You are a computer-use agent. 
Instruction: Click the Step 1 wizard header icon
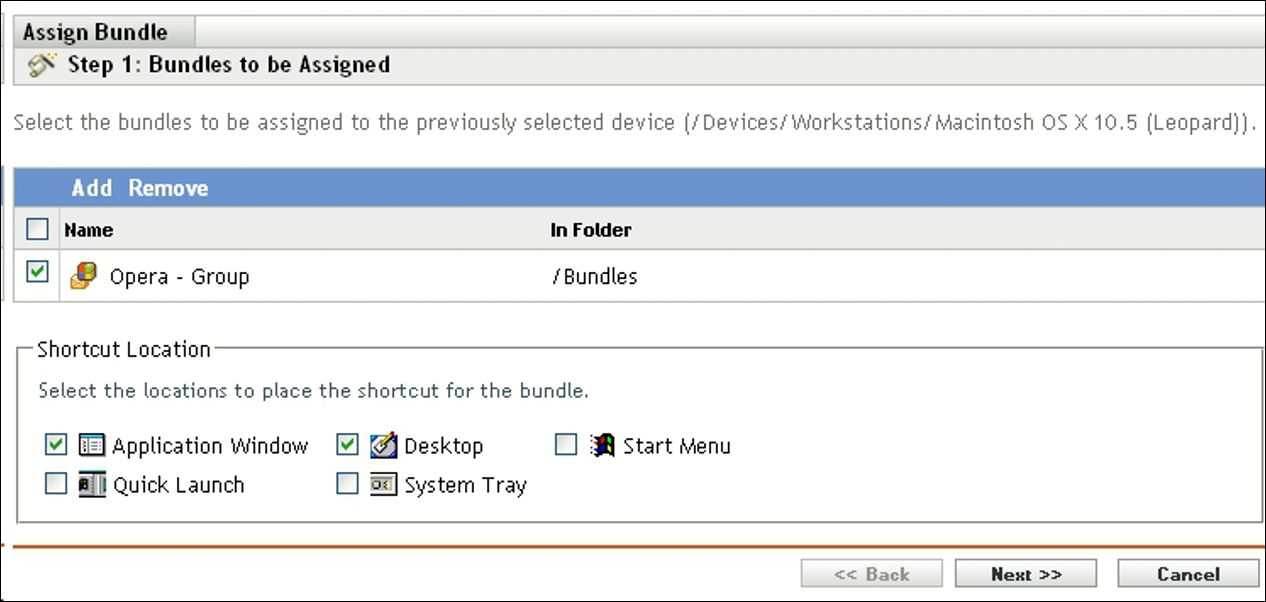(x=42, y=66)
